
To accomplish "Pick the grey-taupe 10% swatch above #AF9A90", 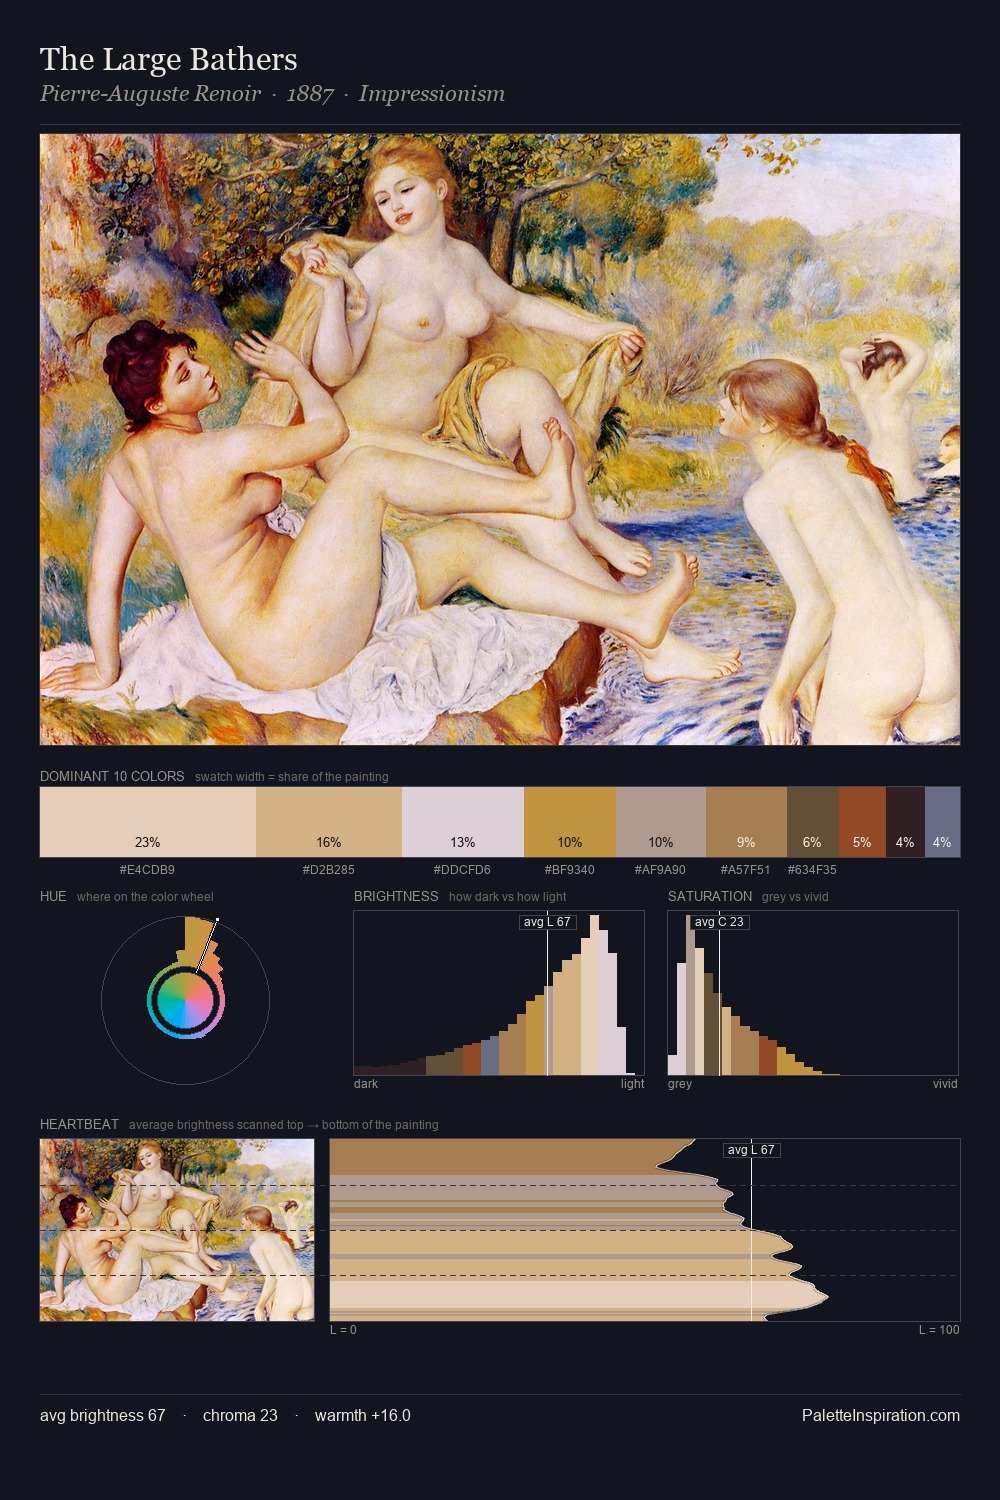I will [661, 822].
